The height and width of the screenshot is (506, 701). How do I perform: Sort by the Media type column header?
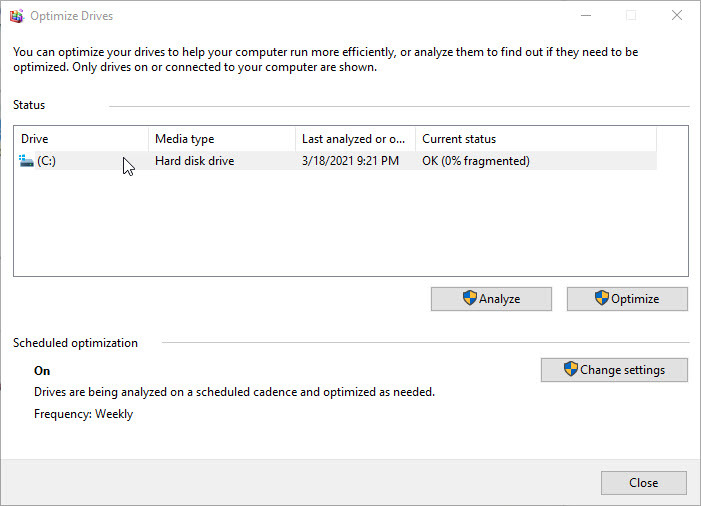pyautogui.click(x=220, y=139)
